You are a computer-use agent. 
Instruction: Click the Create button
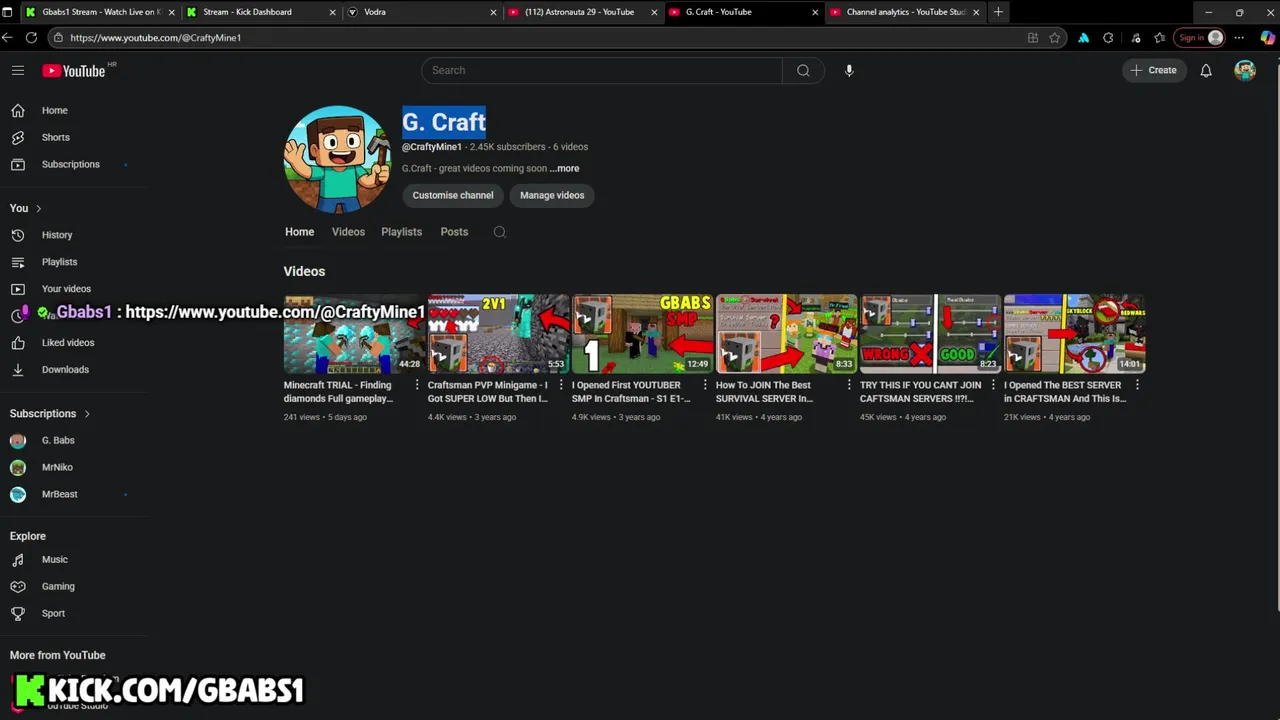pyautogui.click(x=1153, y=70)
